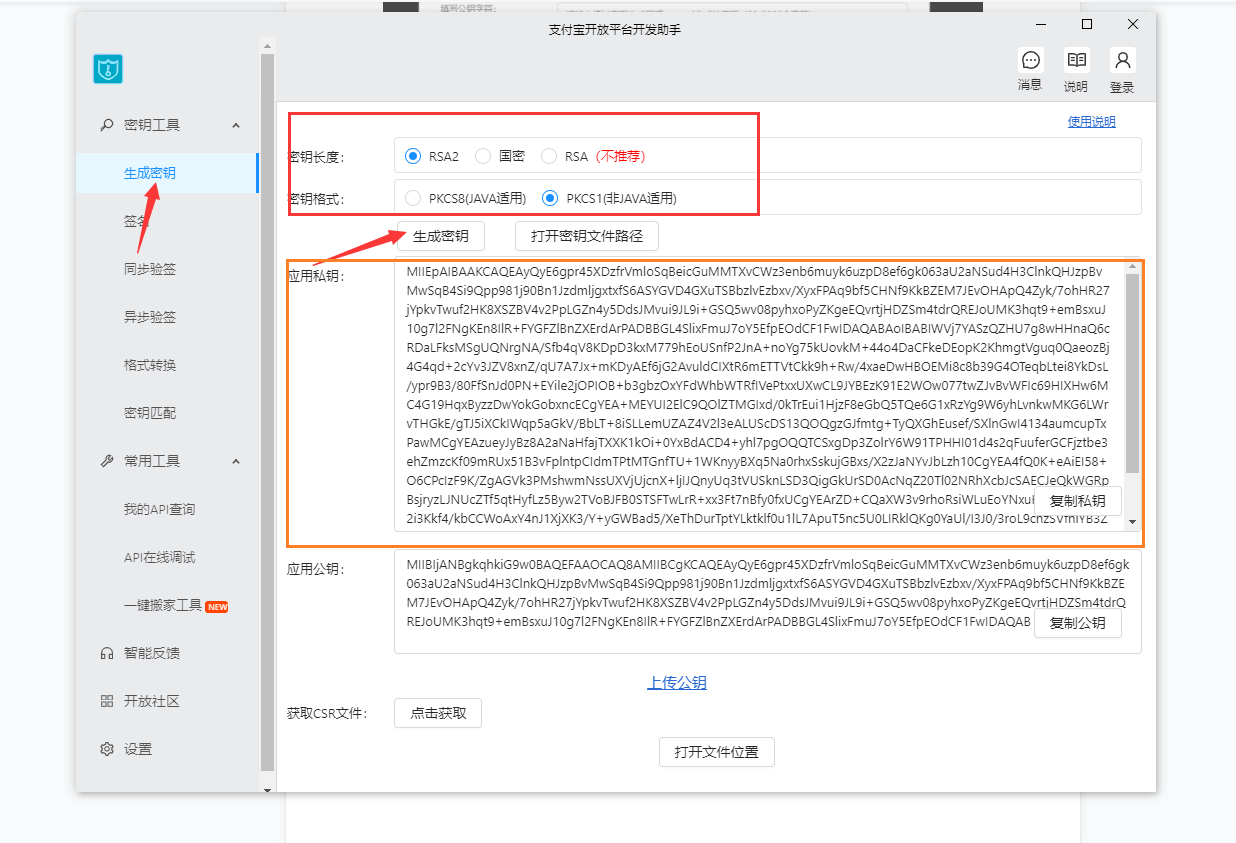This screenshot has height=843, width=1236.
Task: Click the 常用工具 wrench icon
Action: click(107, 461)
